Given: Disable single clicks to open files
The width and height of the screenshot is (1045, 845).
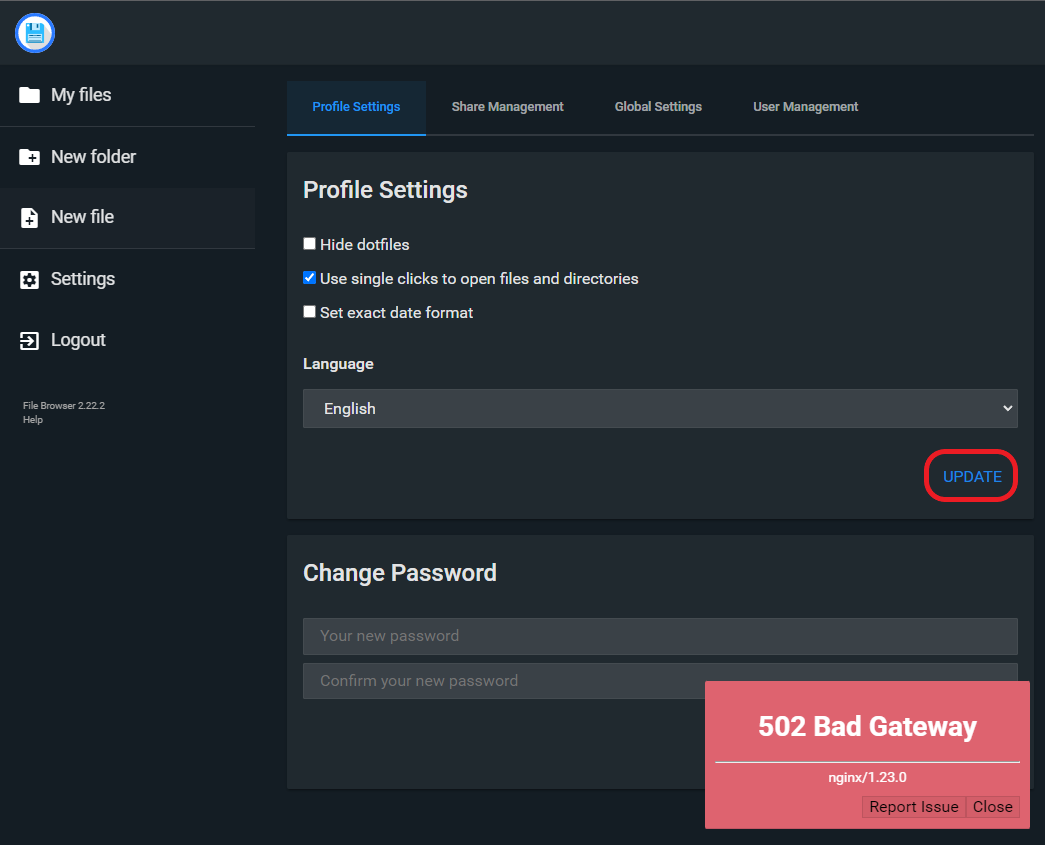Looking at the screenshot, I should tap(310, 277).
